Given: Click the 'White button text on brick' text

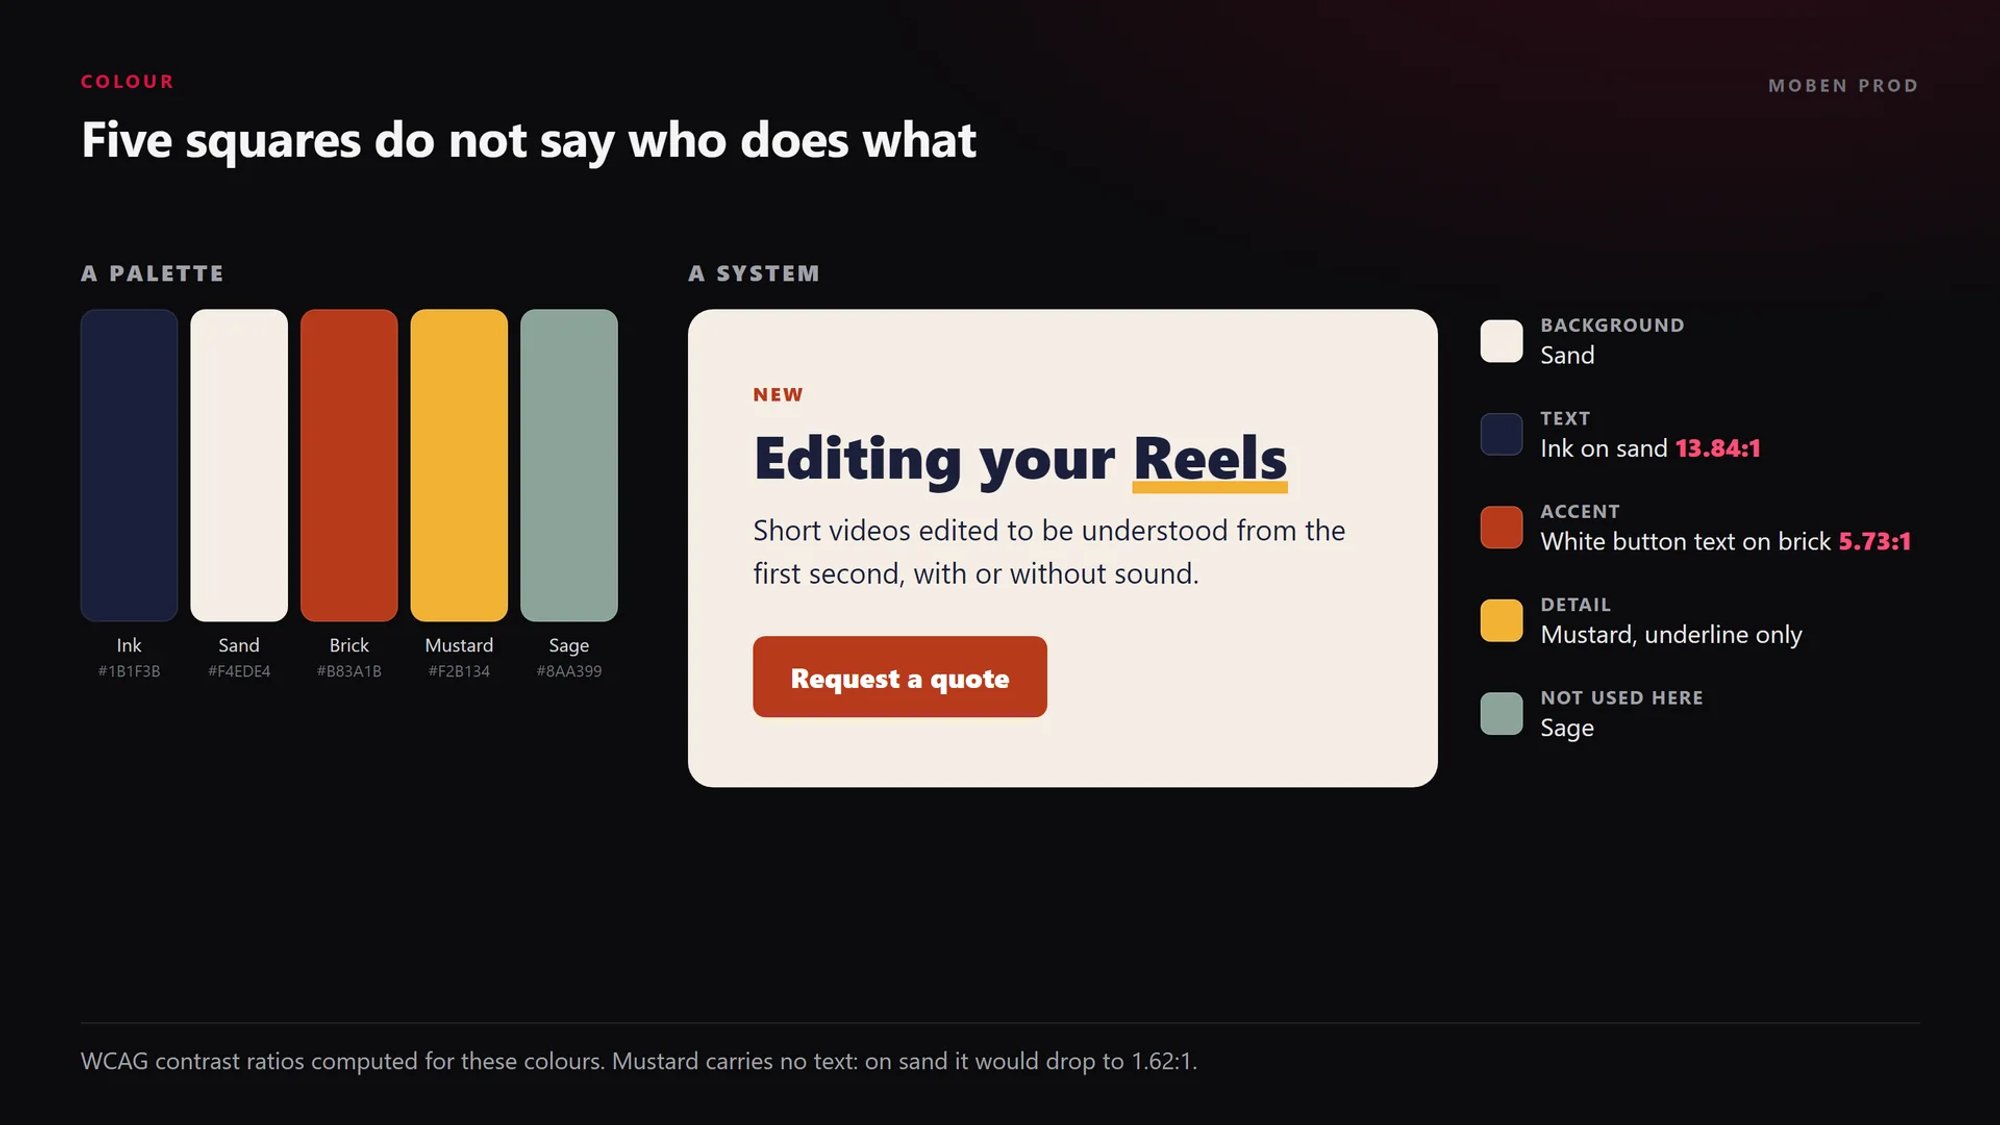Looking at the screenshot, I should point(1685,541).
